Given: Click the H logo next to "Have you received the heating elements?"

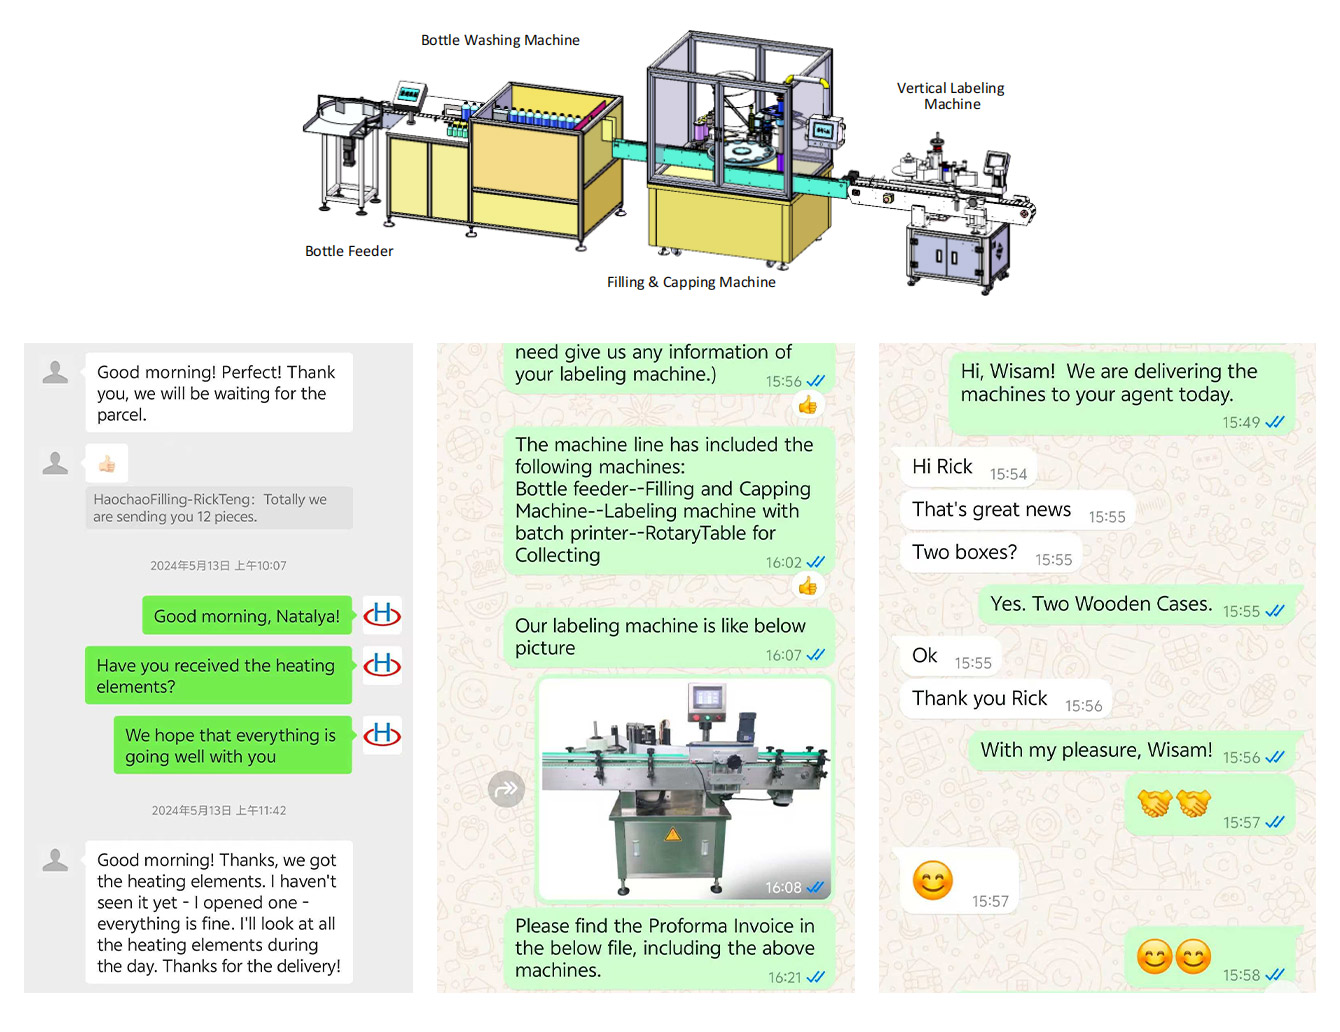Looking at the screenshot, I should (382, 665).
